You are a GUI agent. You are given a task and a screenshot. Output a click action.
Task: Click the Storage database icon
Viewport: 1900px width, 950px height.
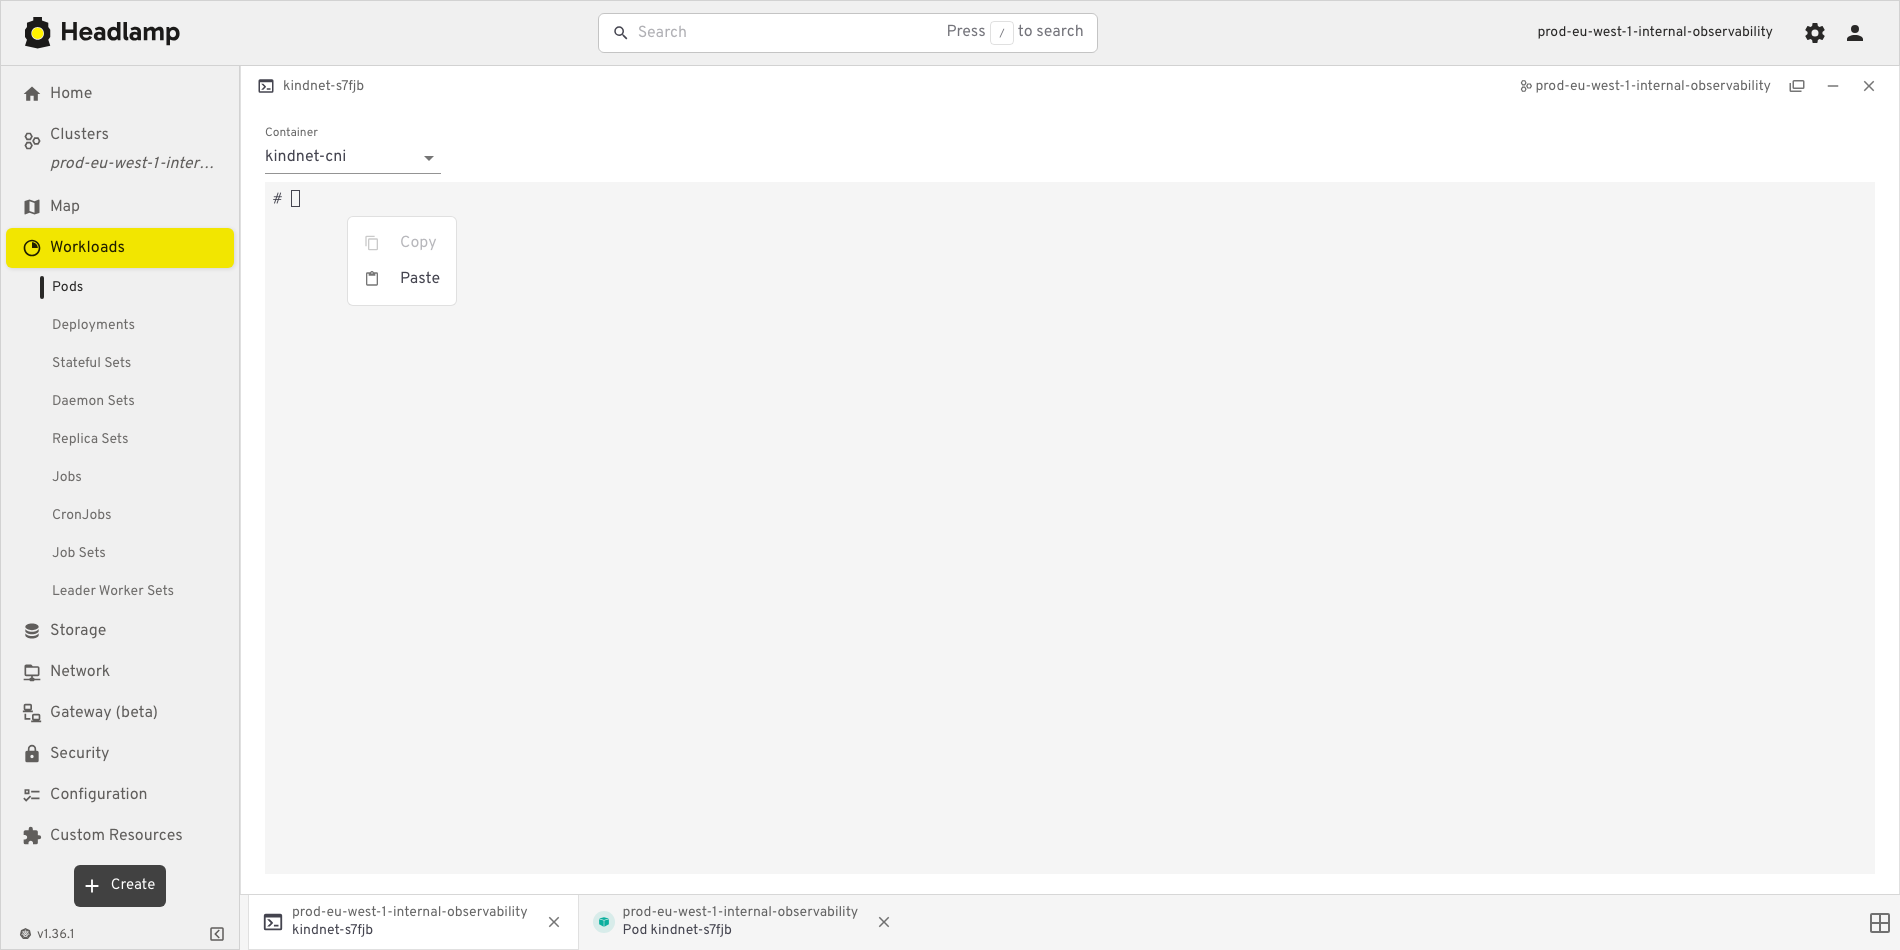(32, 631)
